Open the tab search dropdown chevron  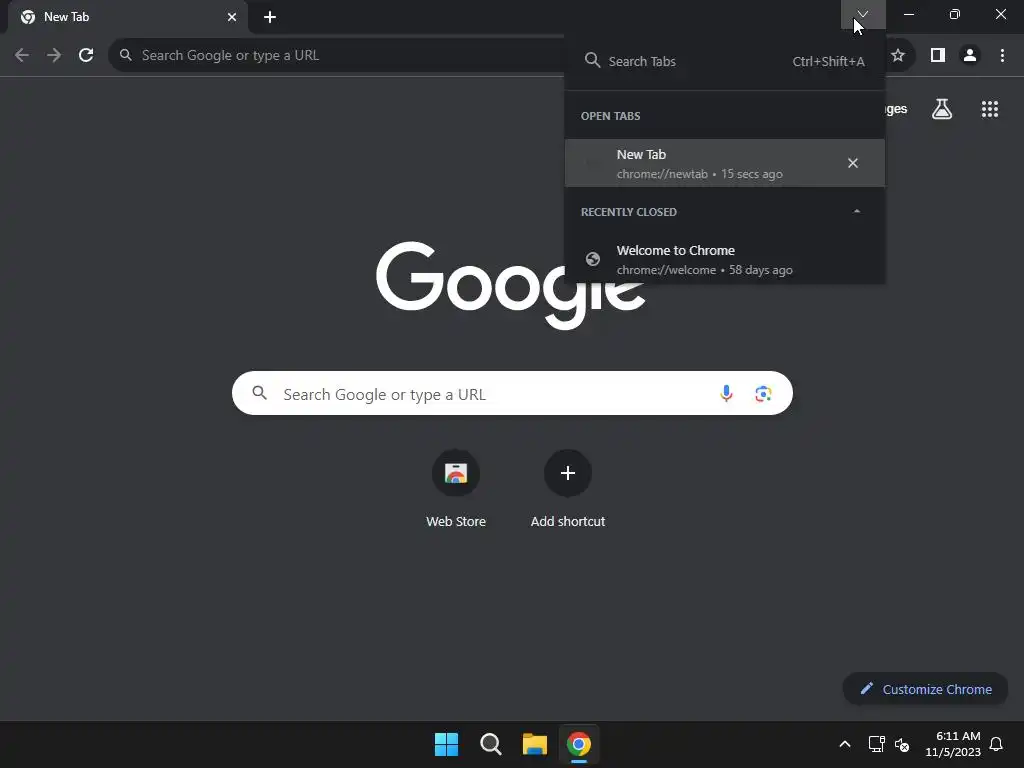click(x=863, y=14)
